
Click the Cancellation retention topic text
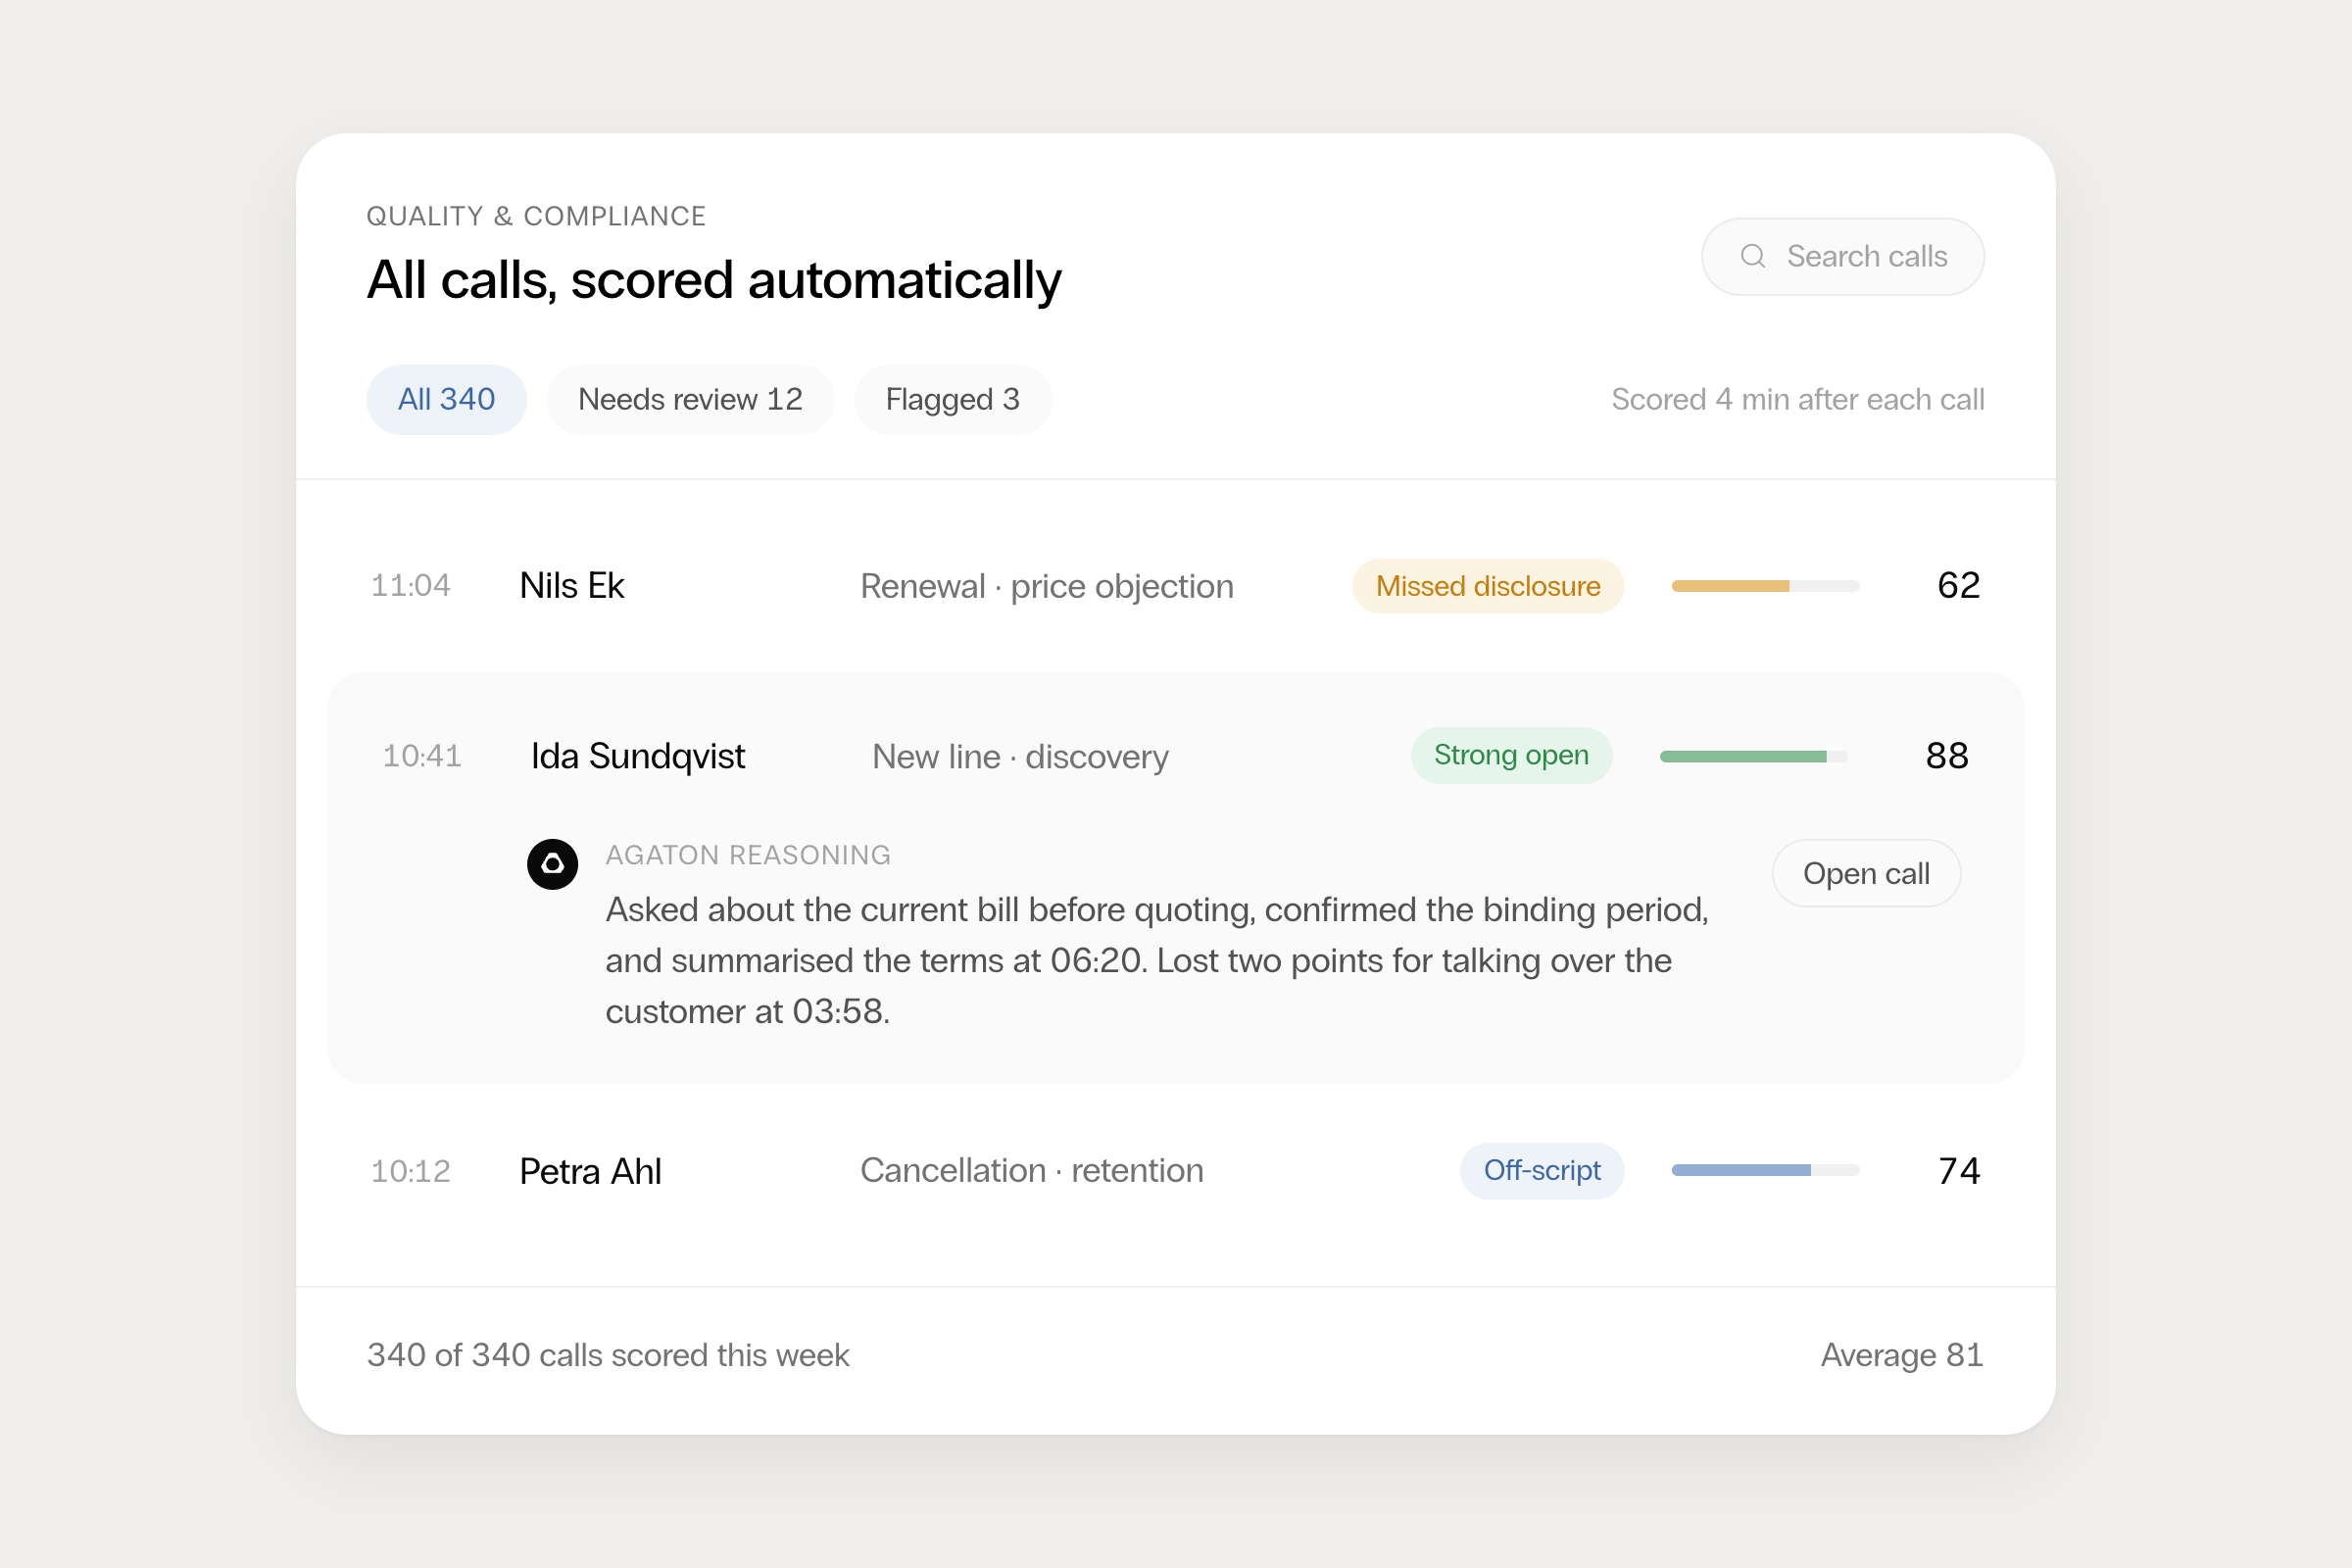[1032, 1170]
